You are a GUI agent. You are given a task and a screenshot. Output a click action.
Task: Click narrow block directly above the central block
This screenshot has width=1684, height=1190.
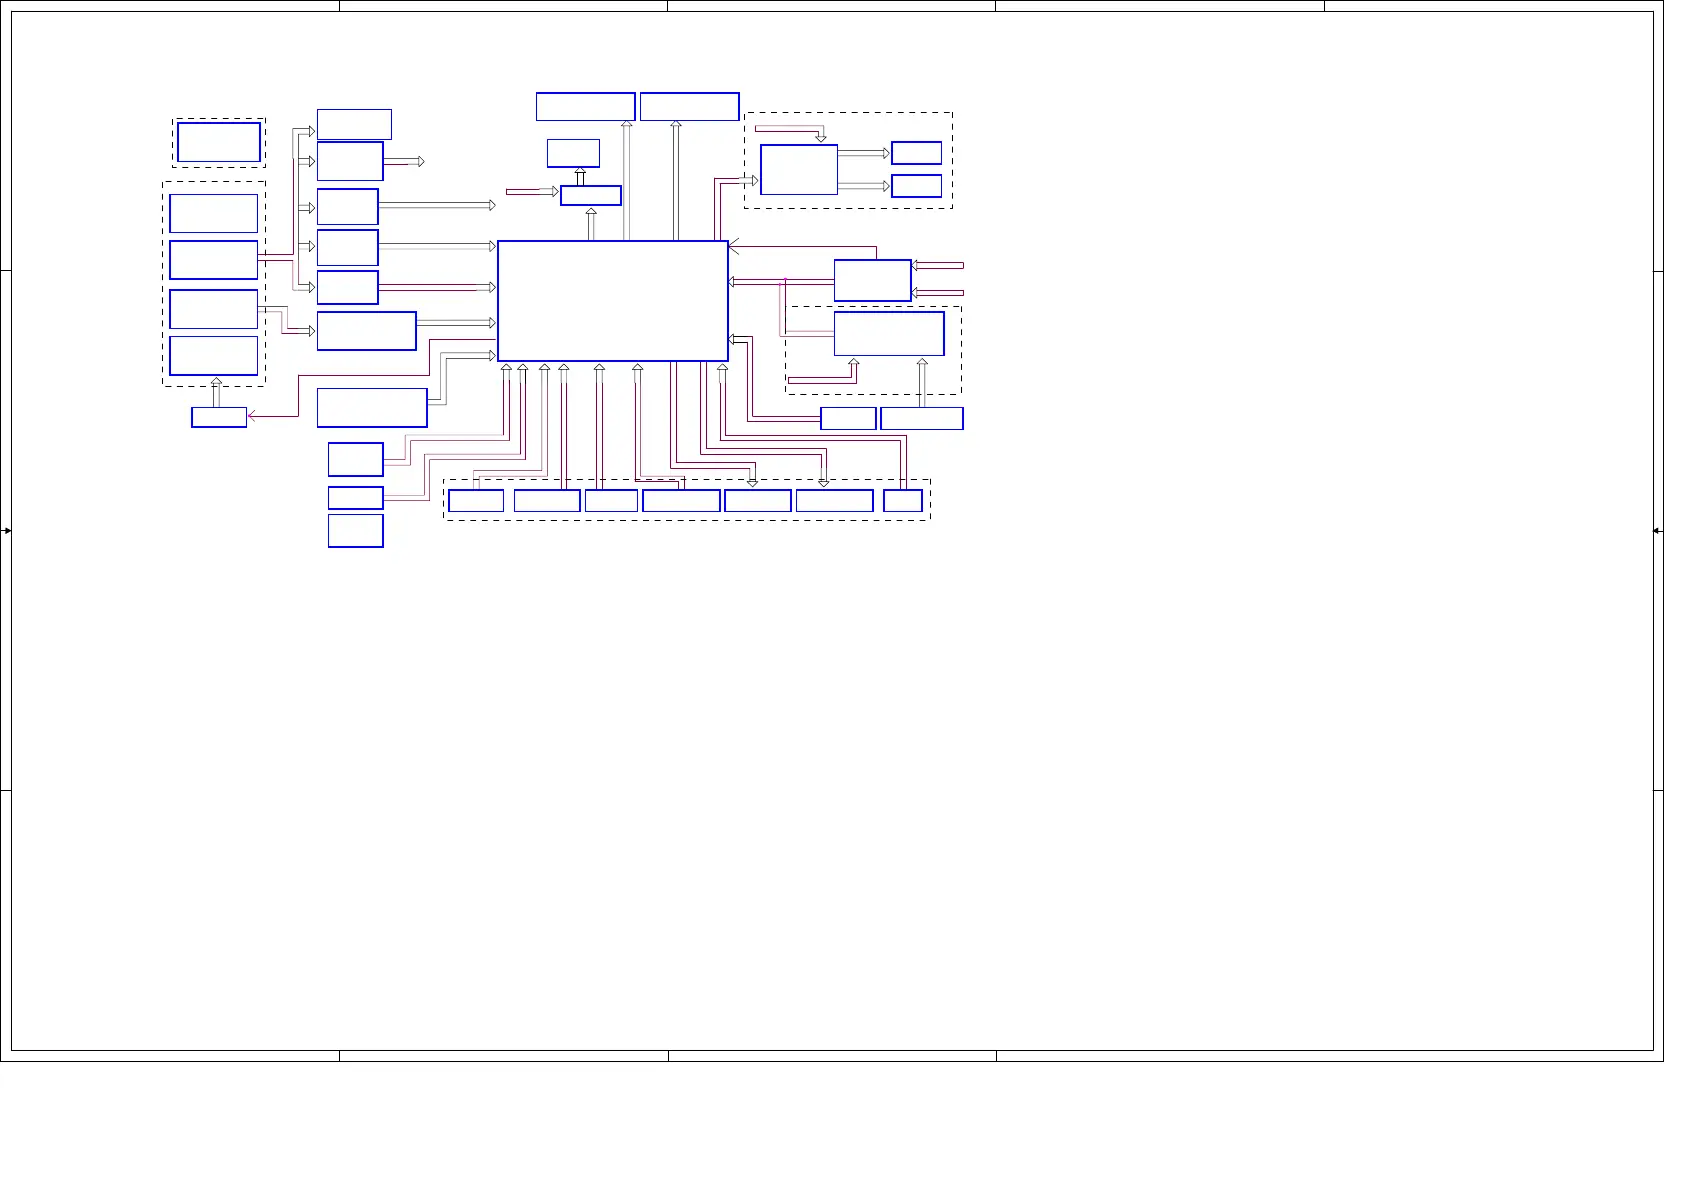click(591, 195)
